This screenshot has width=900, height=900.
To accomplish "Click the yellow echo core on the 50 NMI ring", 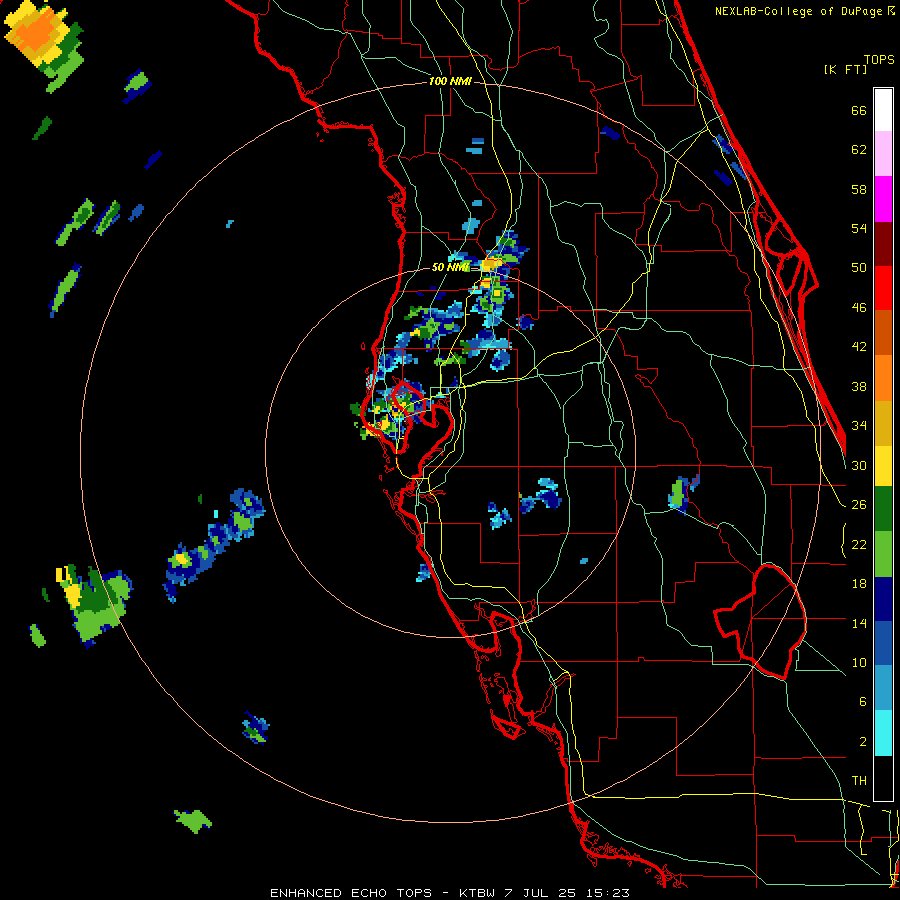I will (491, 265).
